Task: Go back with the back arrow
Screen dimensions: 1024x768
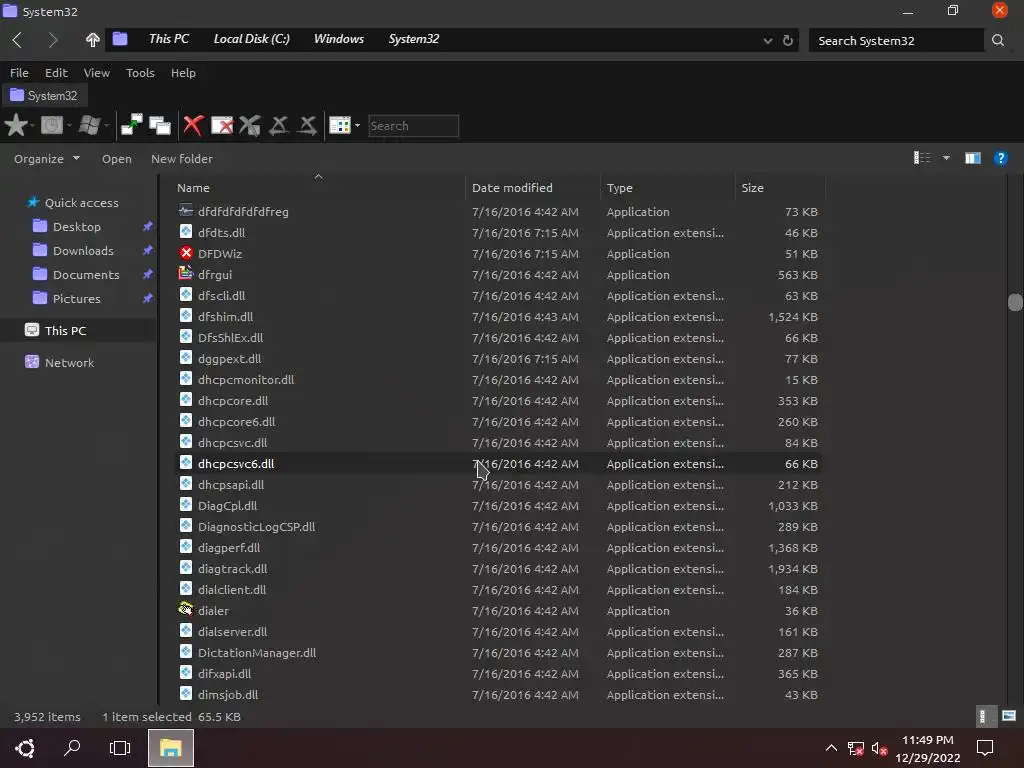Action: pyautogui.click(x=17, y=40)
